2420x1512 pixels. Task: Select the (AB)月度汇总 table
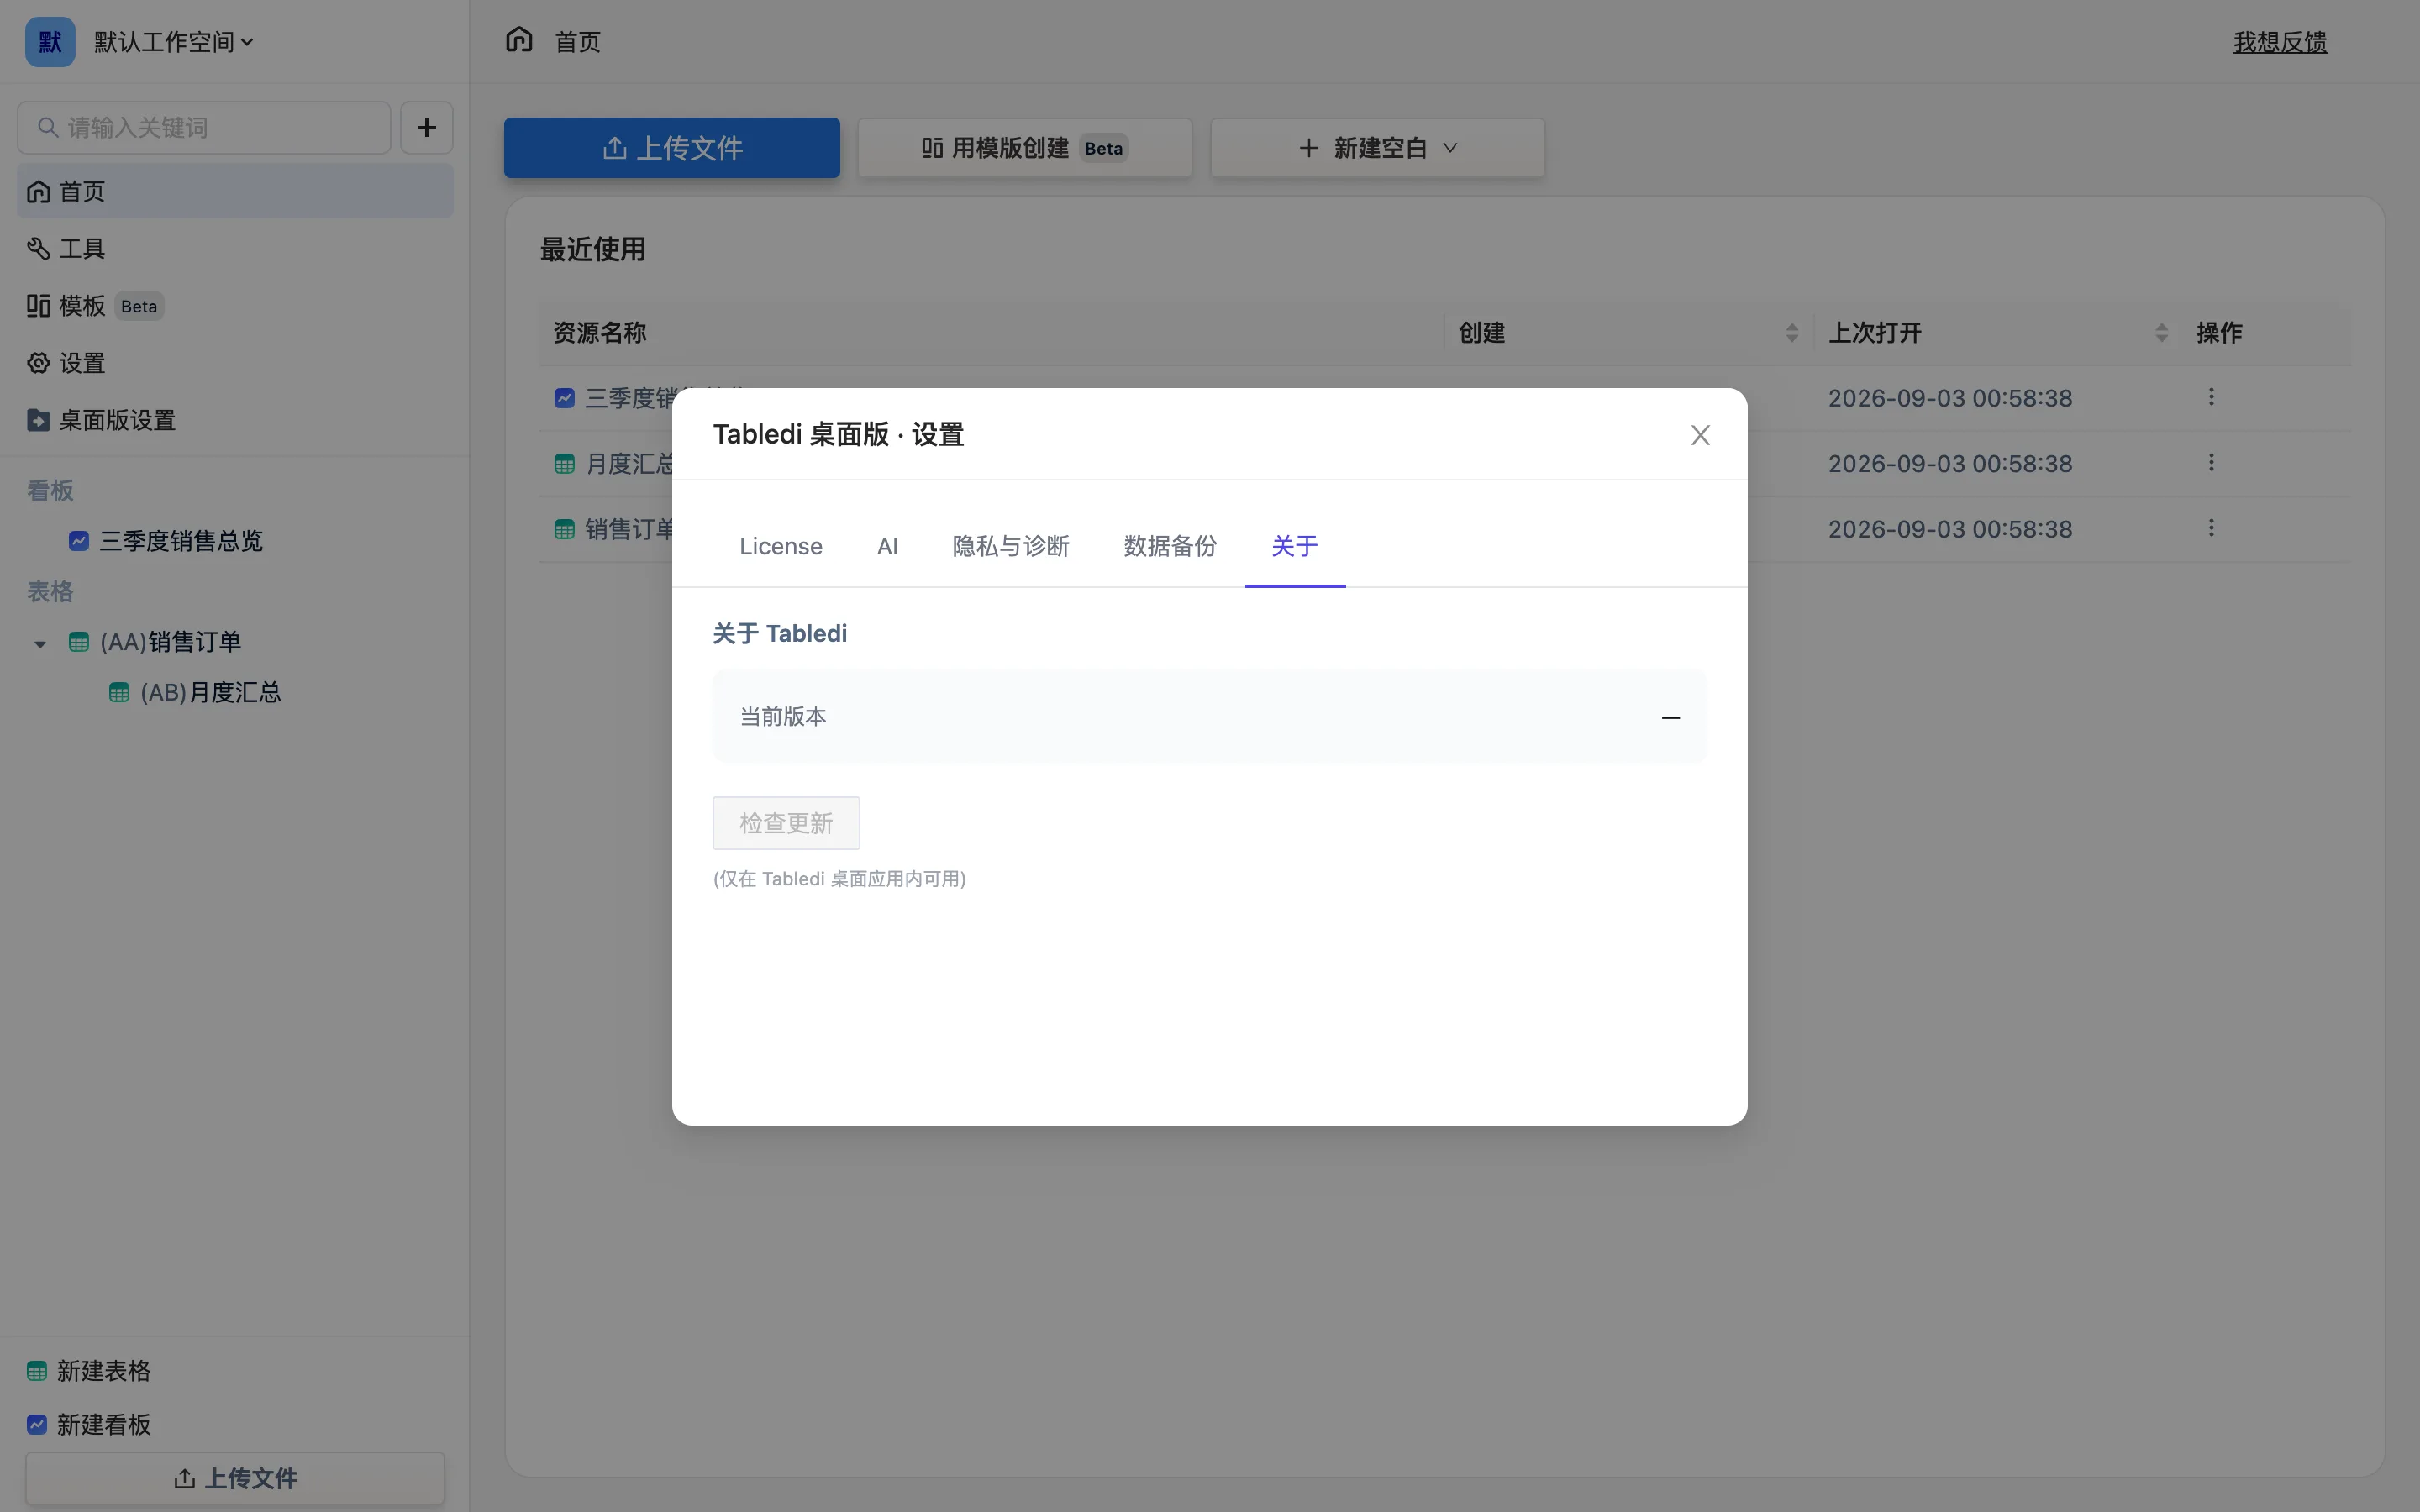point(210,693)
